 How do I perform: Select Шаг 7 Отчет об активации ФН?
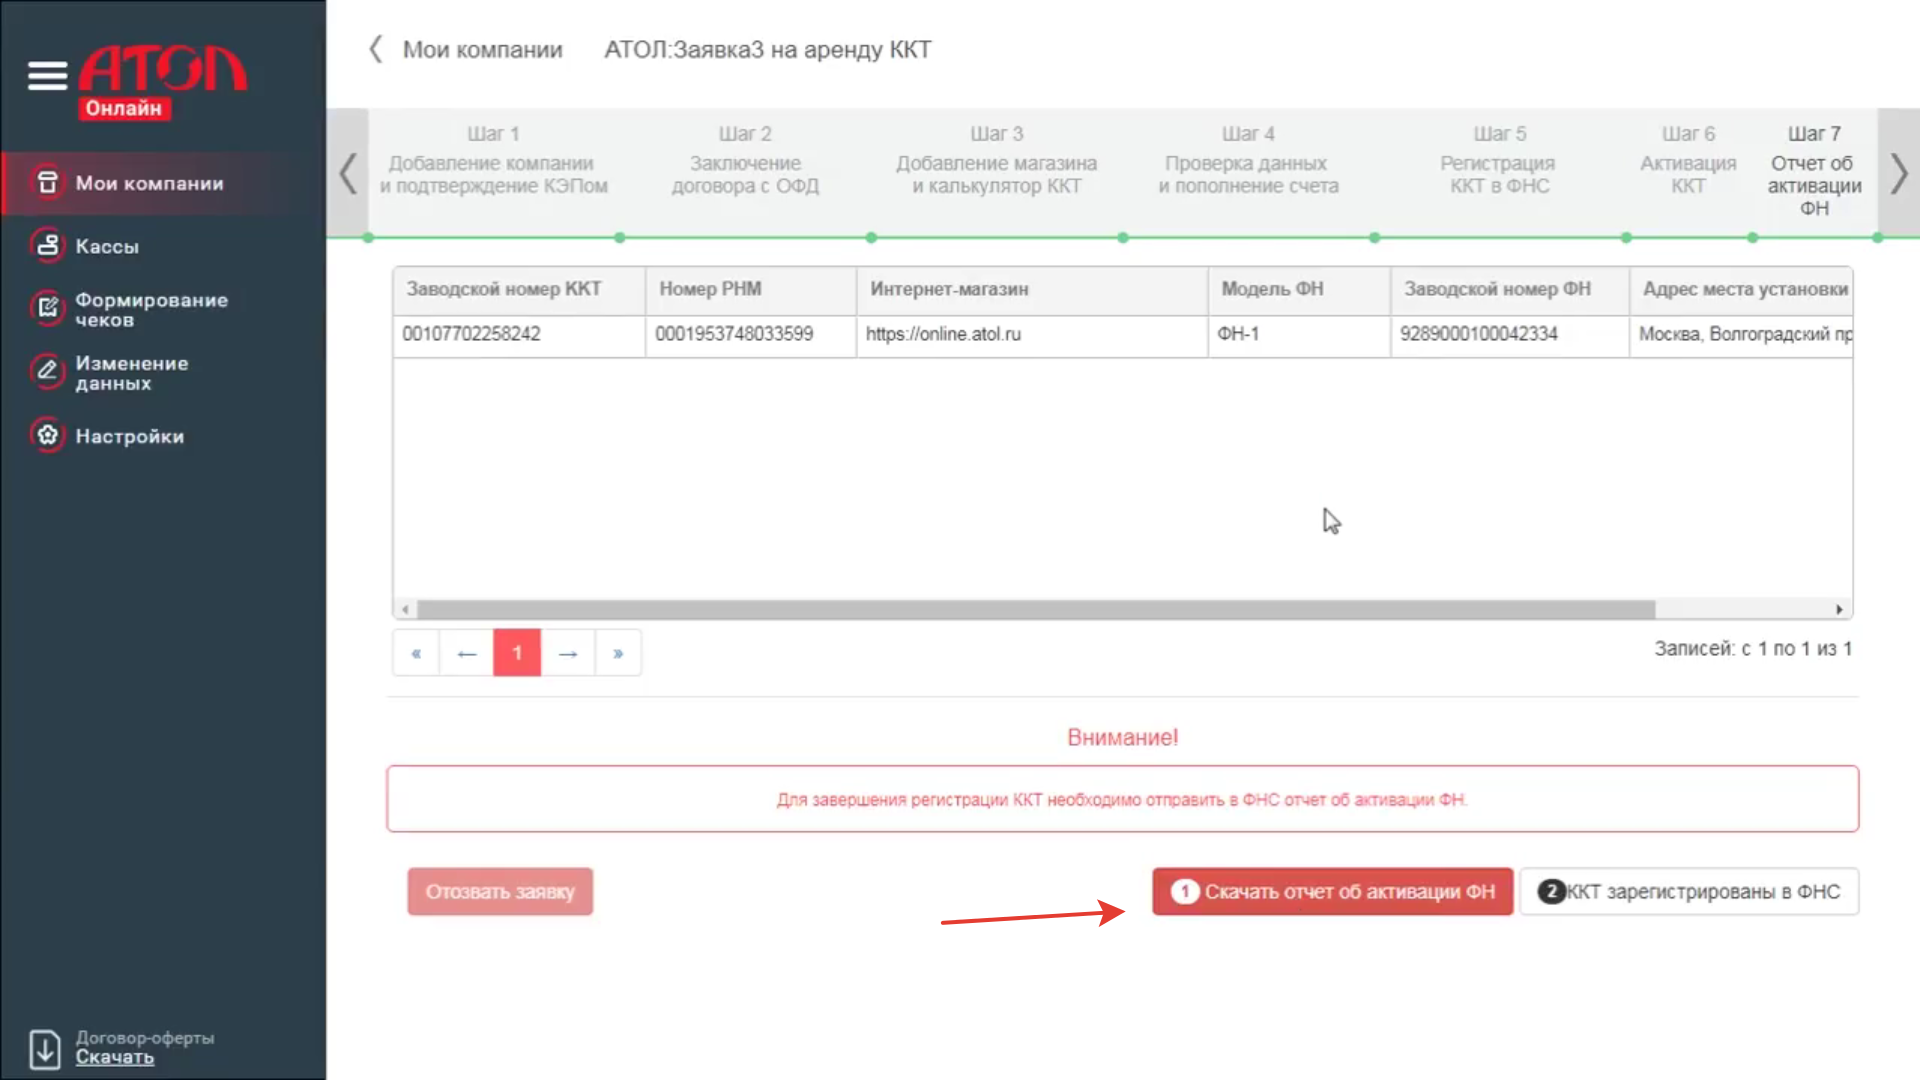[x=1813, y=171]
